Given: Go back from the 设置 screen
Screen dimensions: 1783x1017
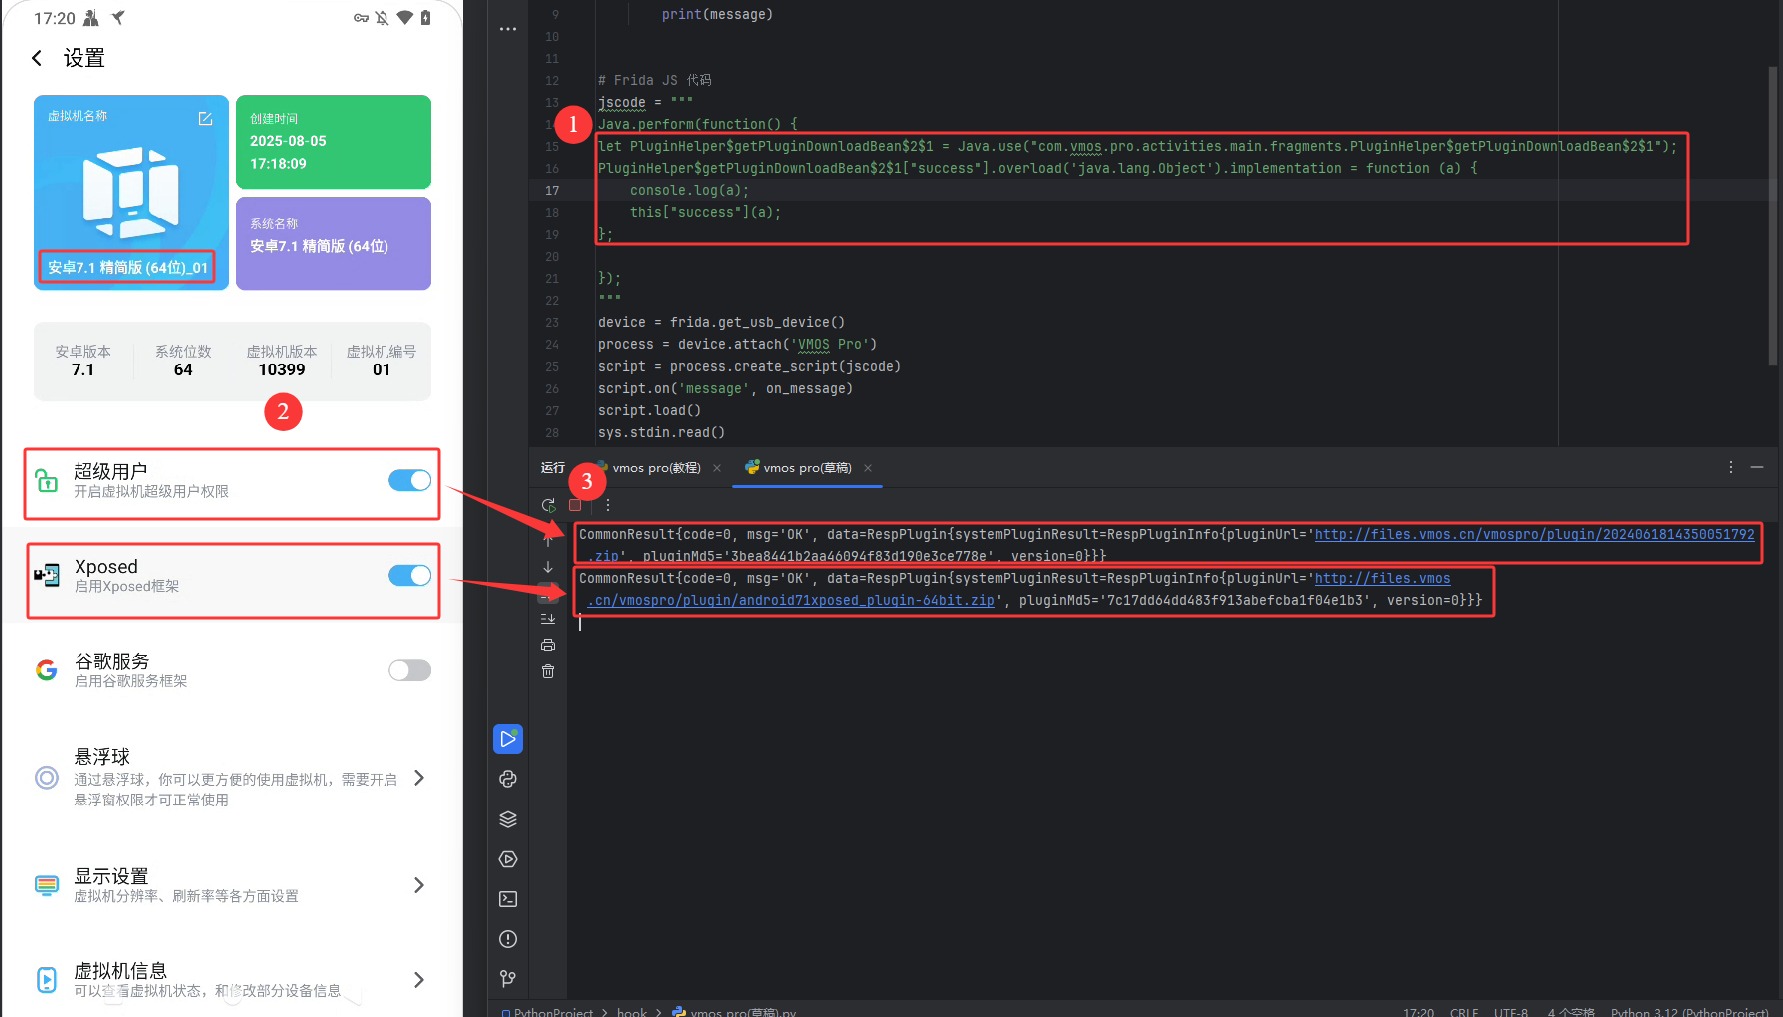Looking at the screenshot, I should pos(37,58).
